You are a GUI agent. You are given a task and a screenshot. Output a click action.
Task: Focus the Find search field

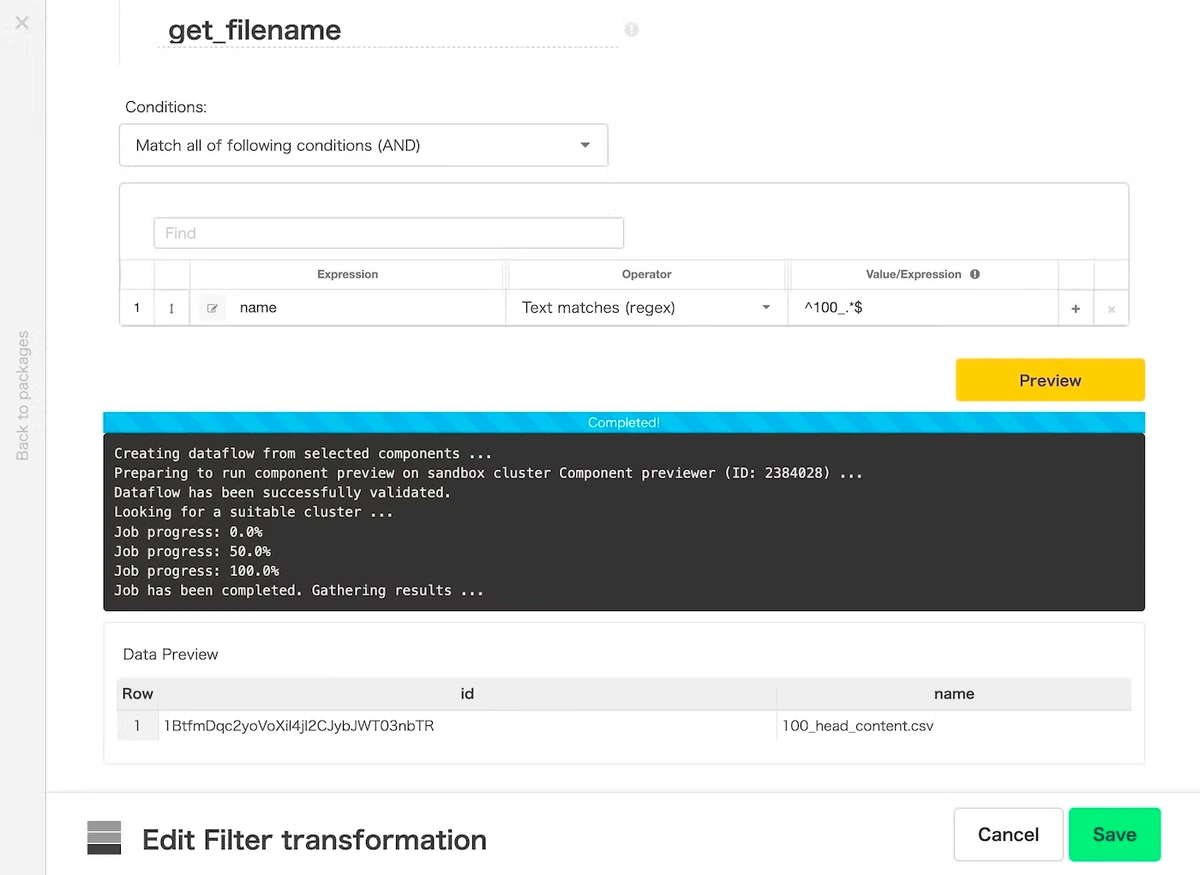(x=388, y=233)
